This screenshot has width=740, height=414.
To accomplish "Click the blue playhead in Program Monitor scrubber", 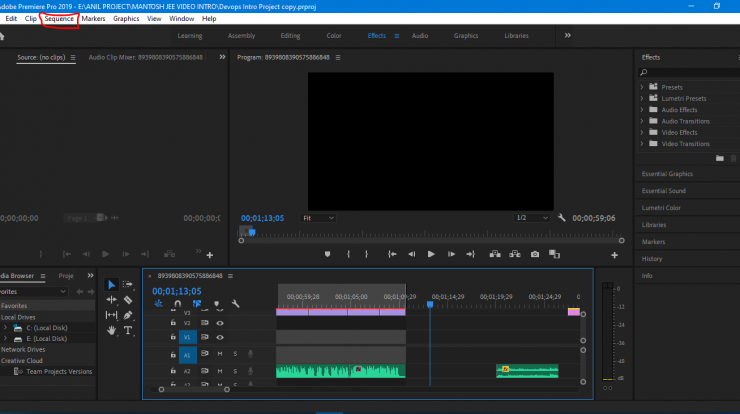I will [252, 232].
